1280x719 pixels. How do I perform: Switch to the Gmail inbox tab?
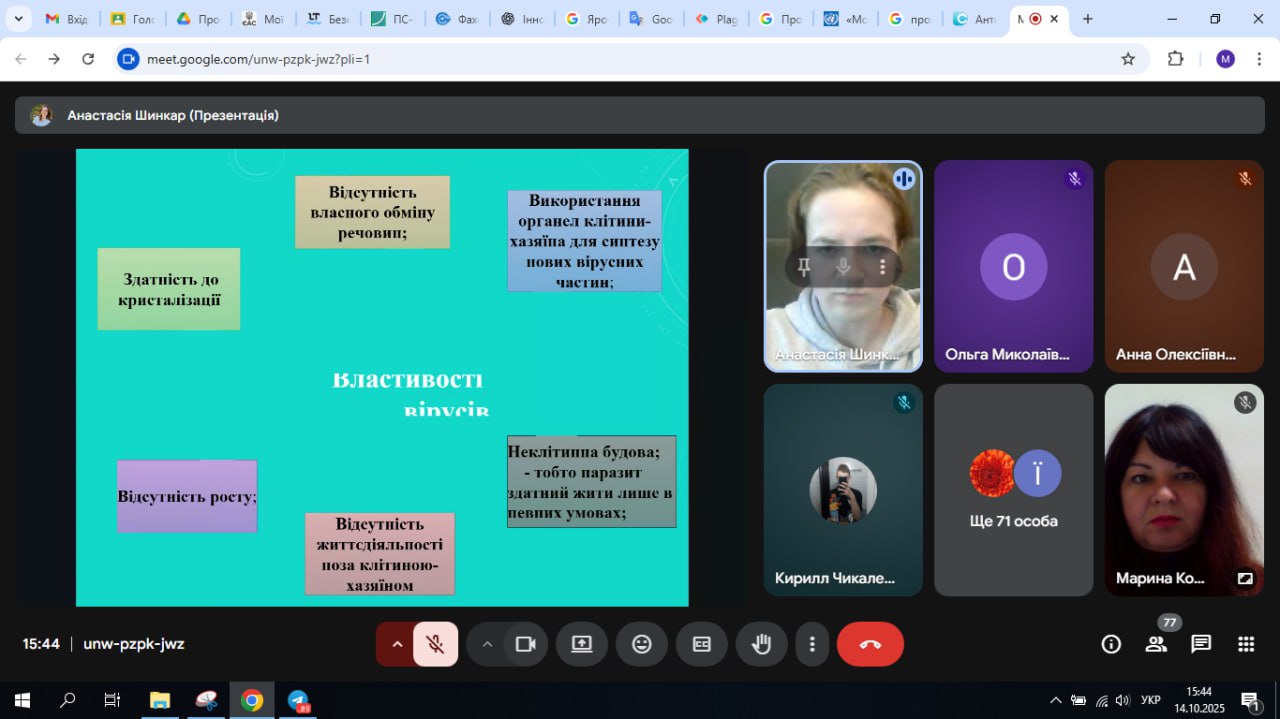pyautogui.click(x=66, y=19)
